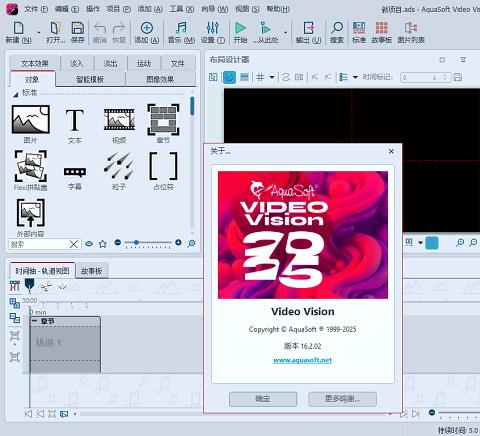The image size is (480, 436).
Task: Close the 关于 About dialog
Action: coord(391,151)
